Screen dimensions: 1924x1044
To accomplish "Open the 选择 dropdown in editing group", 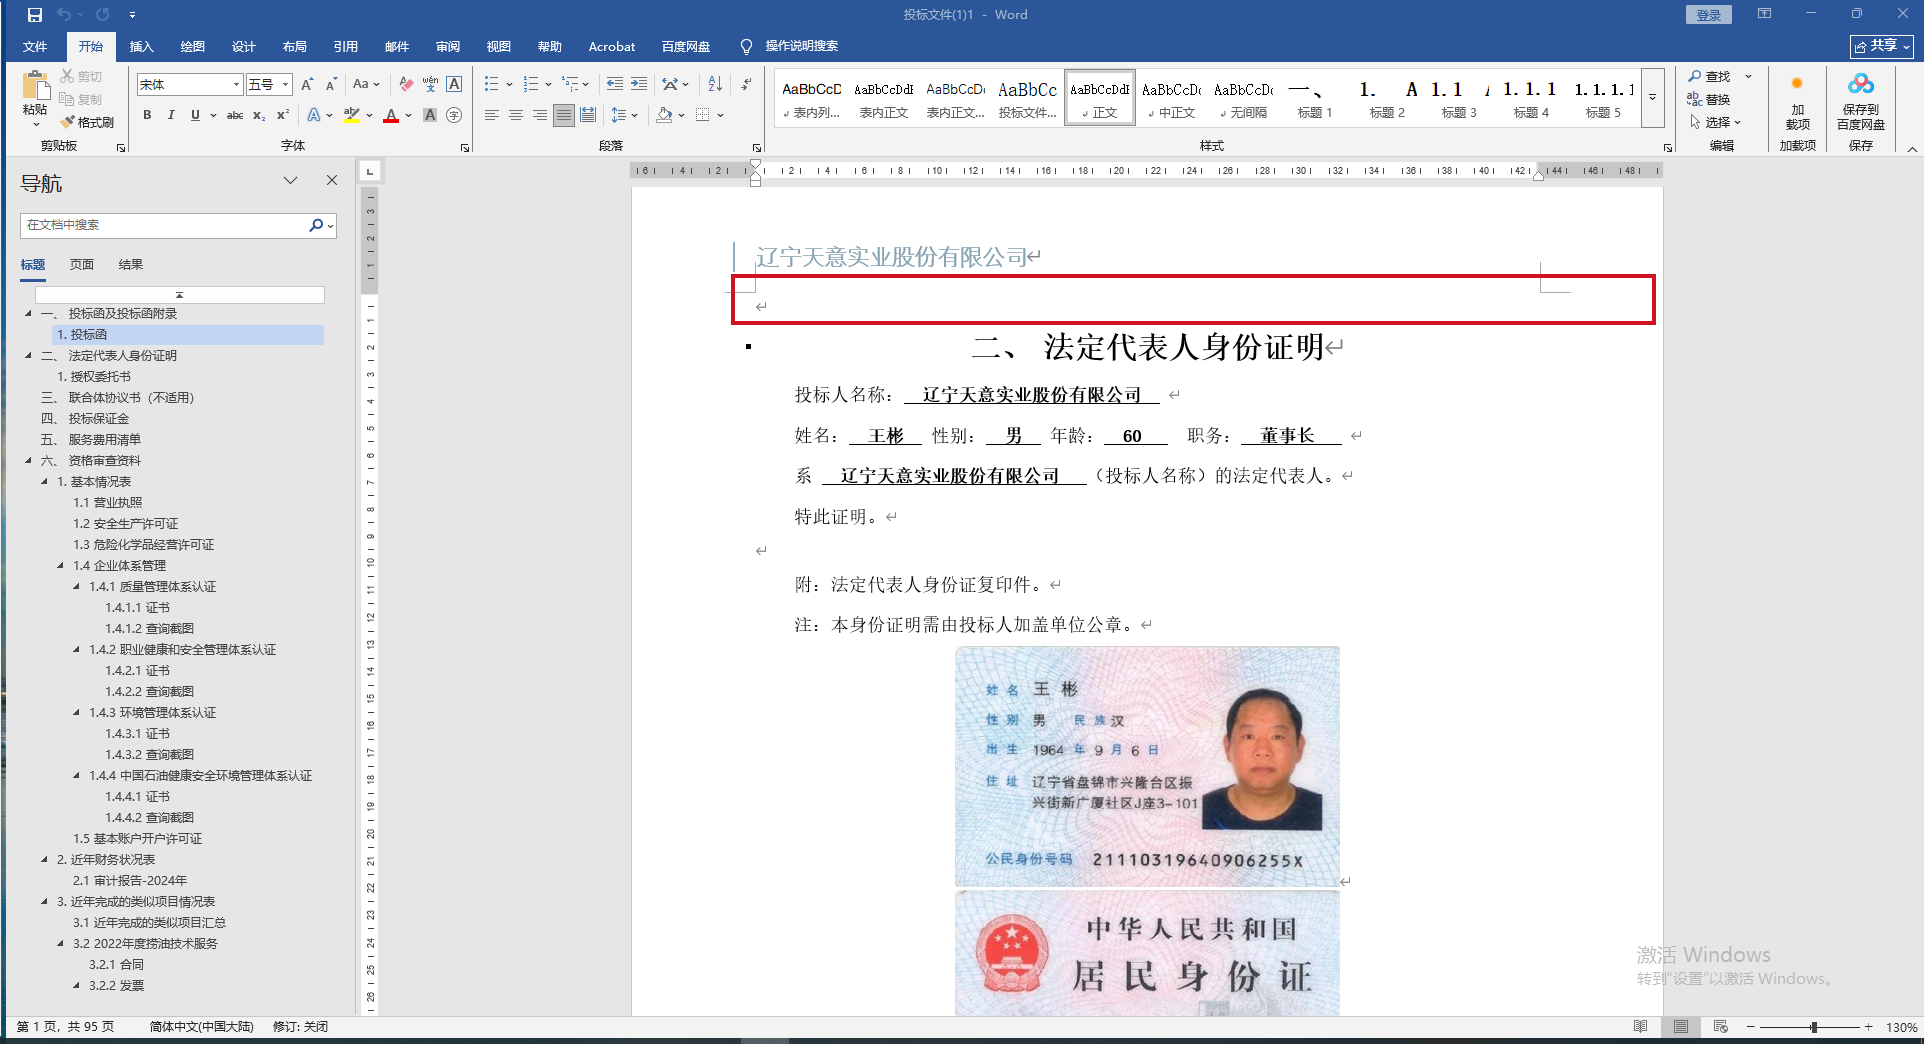I will click(x=1715, y=122).
